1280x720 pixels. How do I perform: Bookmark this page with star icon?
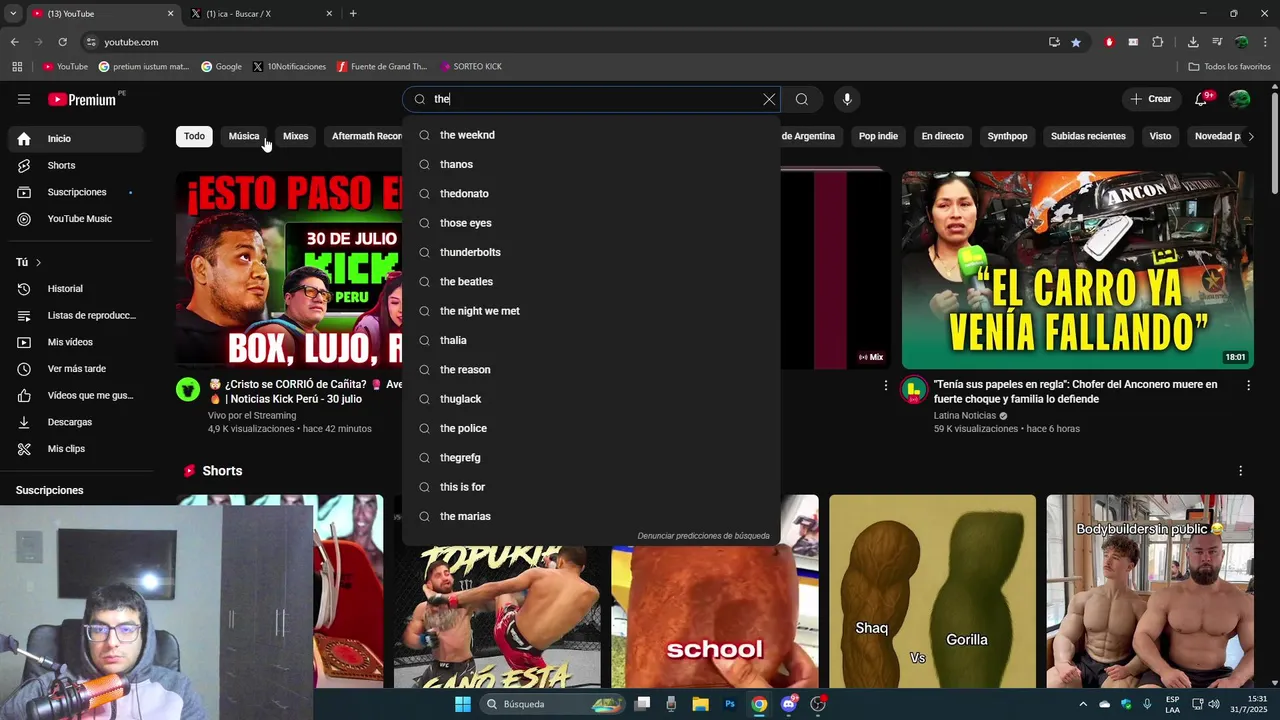pyautogui.click(x=1076, y=42)
